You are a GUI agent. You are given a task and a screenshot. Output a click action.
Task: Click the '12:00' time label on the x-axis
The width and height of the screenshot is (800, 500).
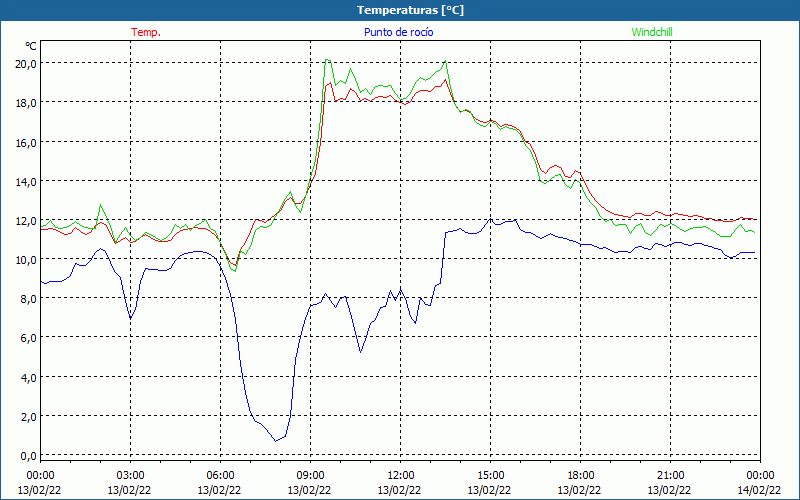(400, 476)
